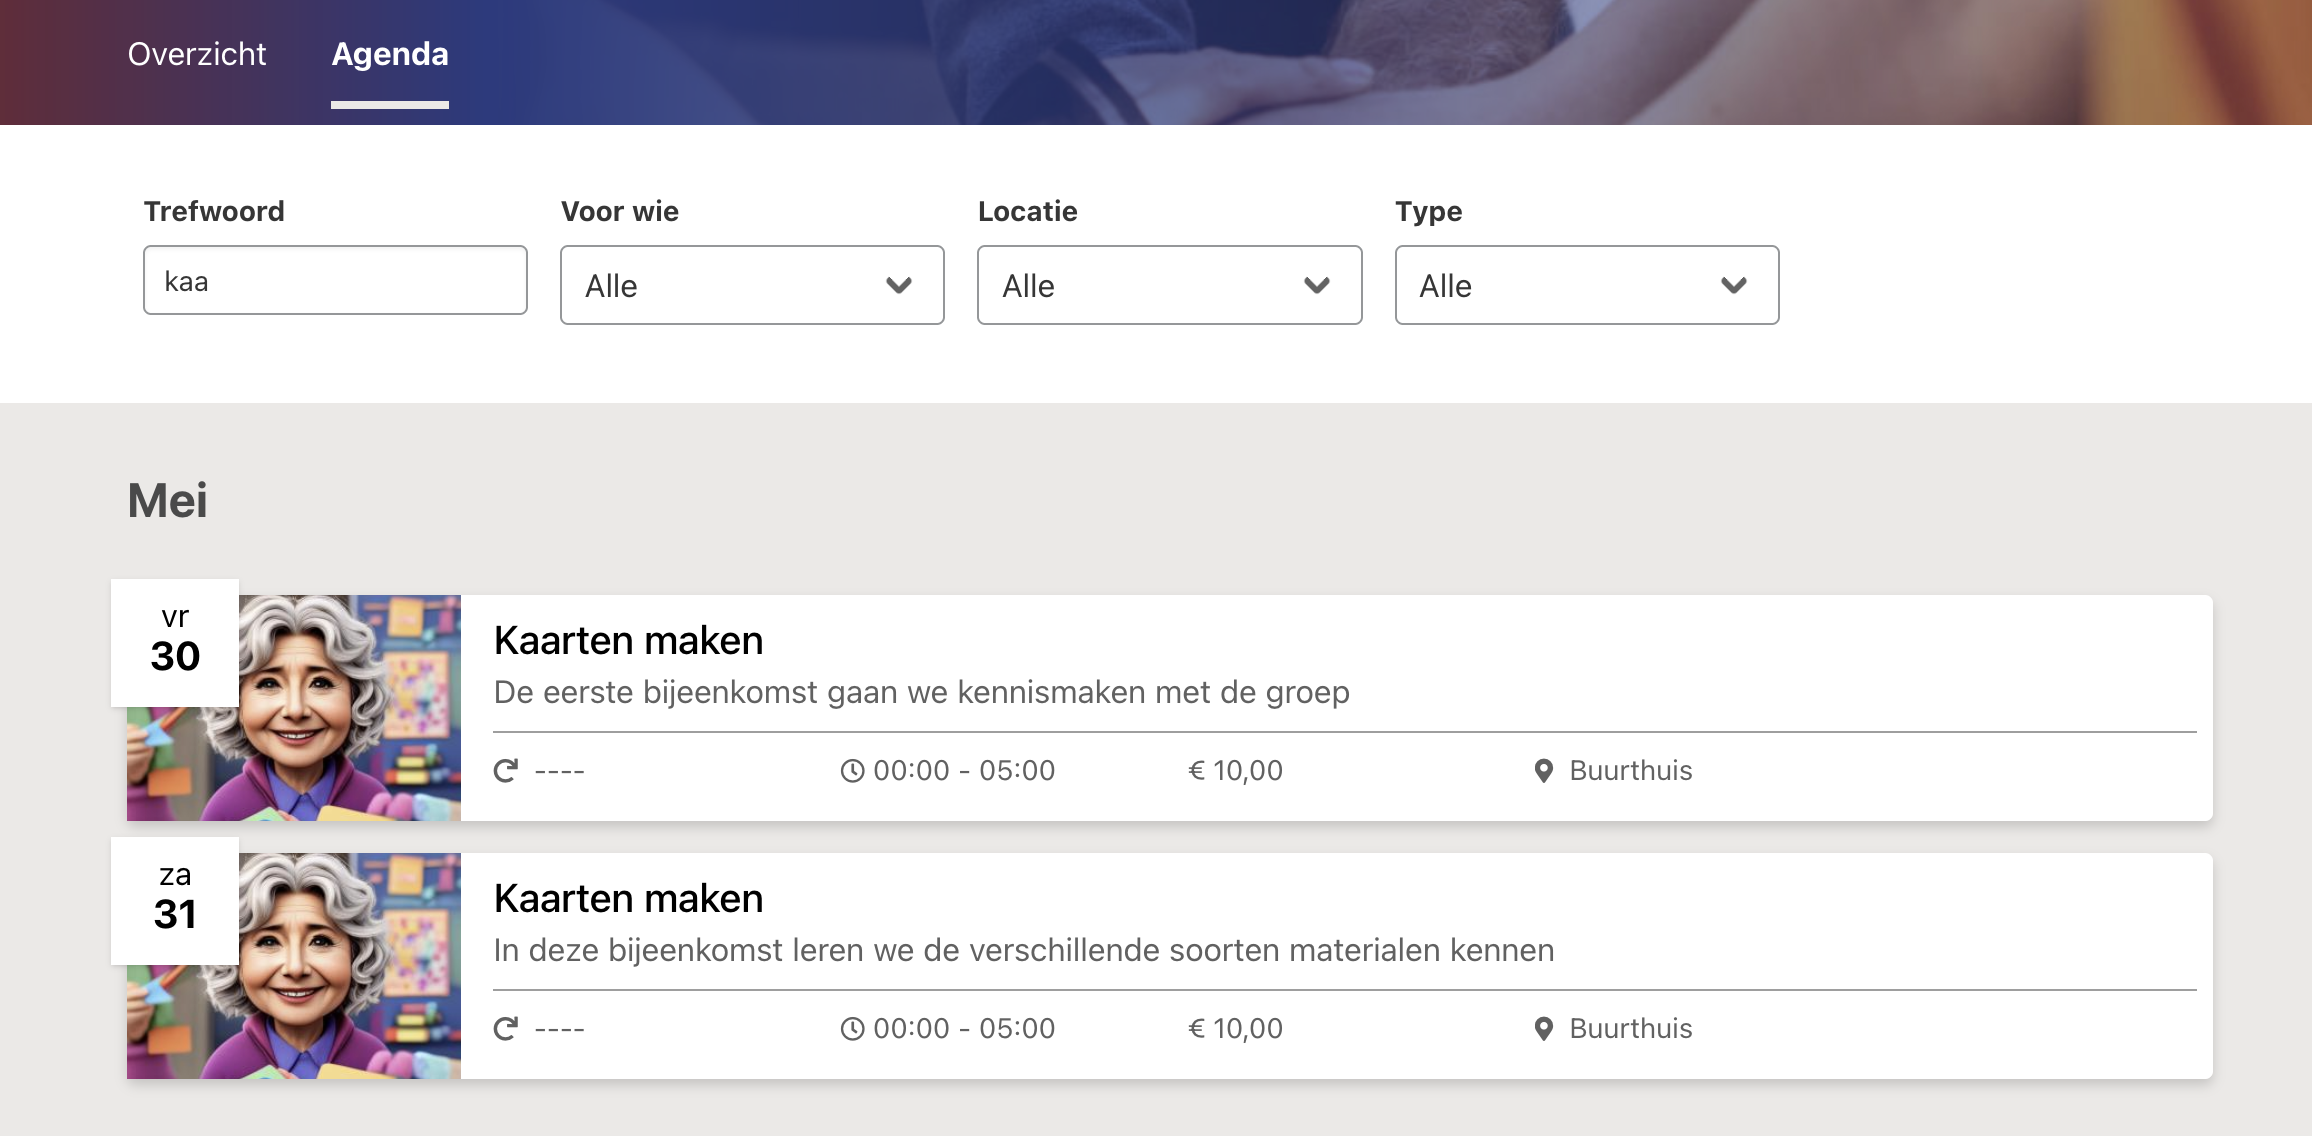2312x1136 pixels.
Task: Expand the Locatie dropdown
Action: [x=1169, y=285]
